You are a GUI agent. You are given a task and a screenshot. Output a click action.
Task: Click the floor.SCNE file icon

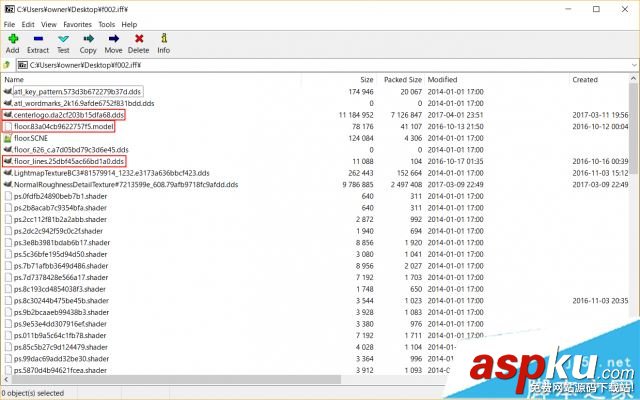click(8, 138)
